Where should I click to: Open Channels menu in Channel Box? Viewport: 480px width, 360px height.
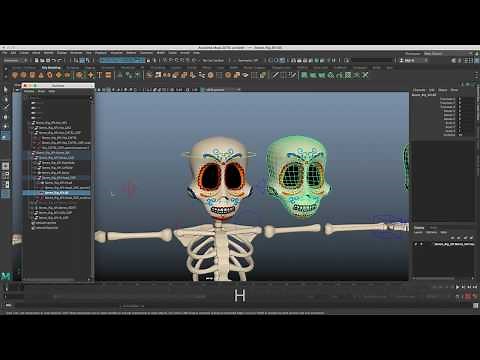(419, 90)
